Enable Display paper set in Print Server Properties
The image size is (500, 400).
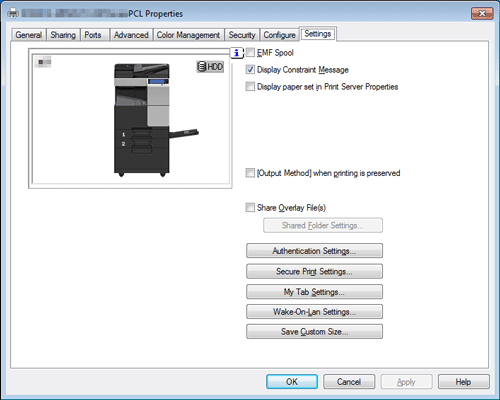(250, 86)
